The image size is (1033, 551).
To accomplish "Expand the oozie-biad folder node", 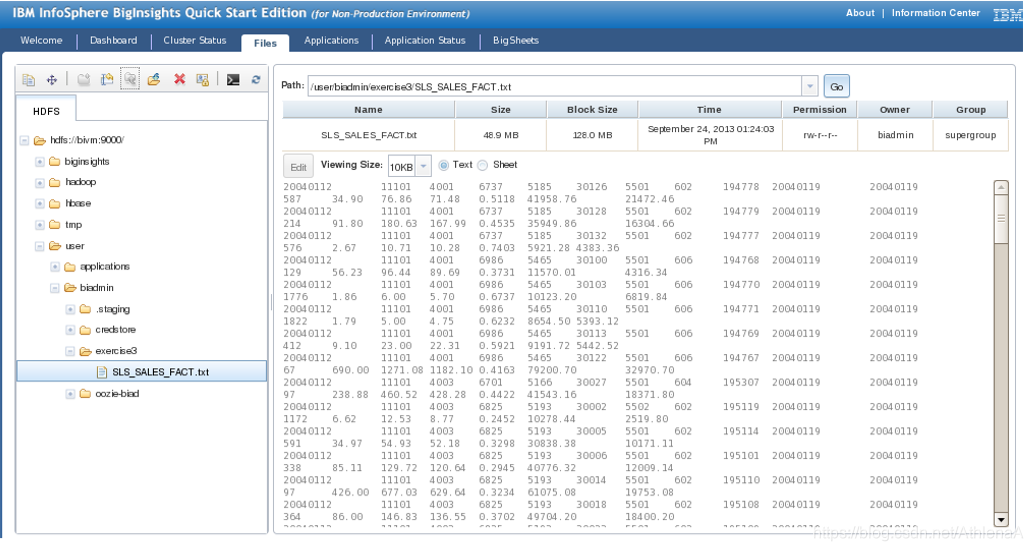I will [70, 394].
